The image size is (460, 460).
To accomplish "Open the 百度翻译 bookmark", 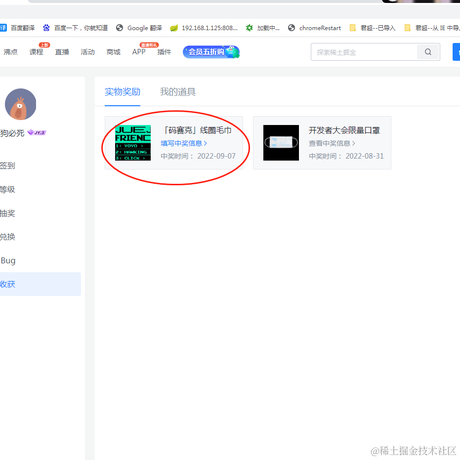I will coord(17,28).
